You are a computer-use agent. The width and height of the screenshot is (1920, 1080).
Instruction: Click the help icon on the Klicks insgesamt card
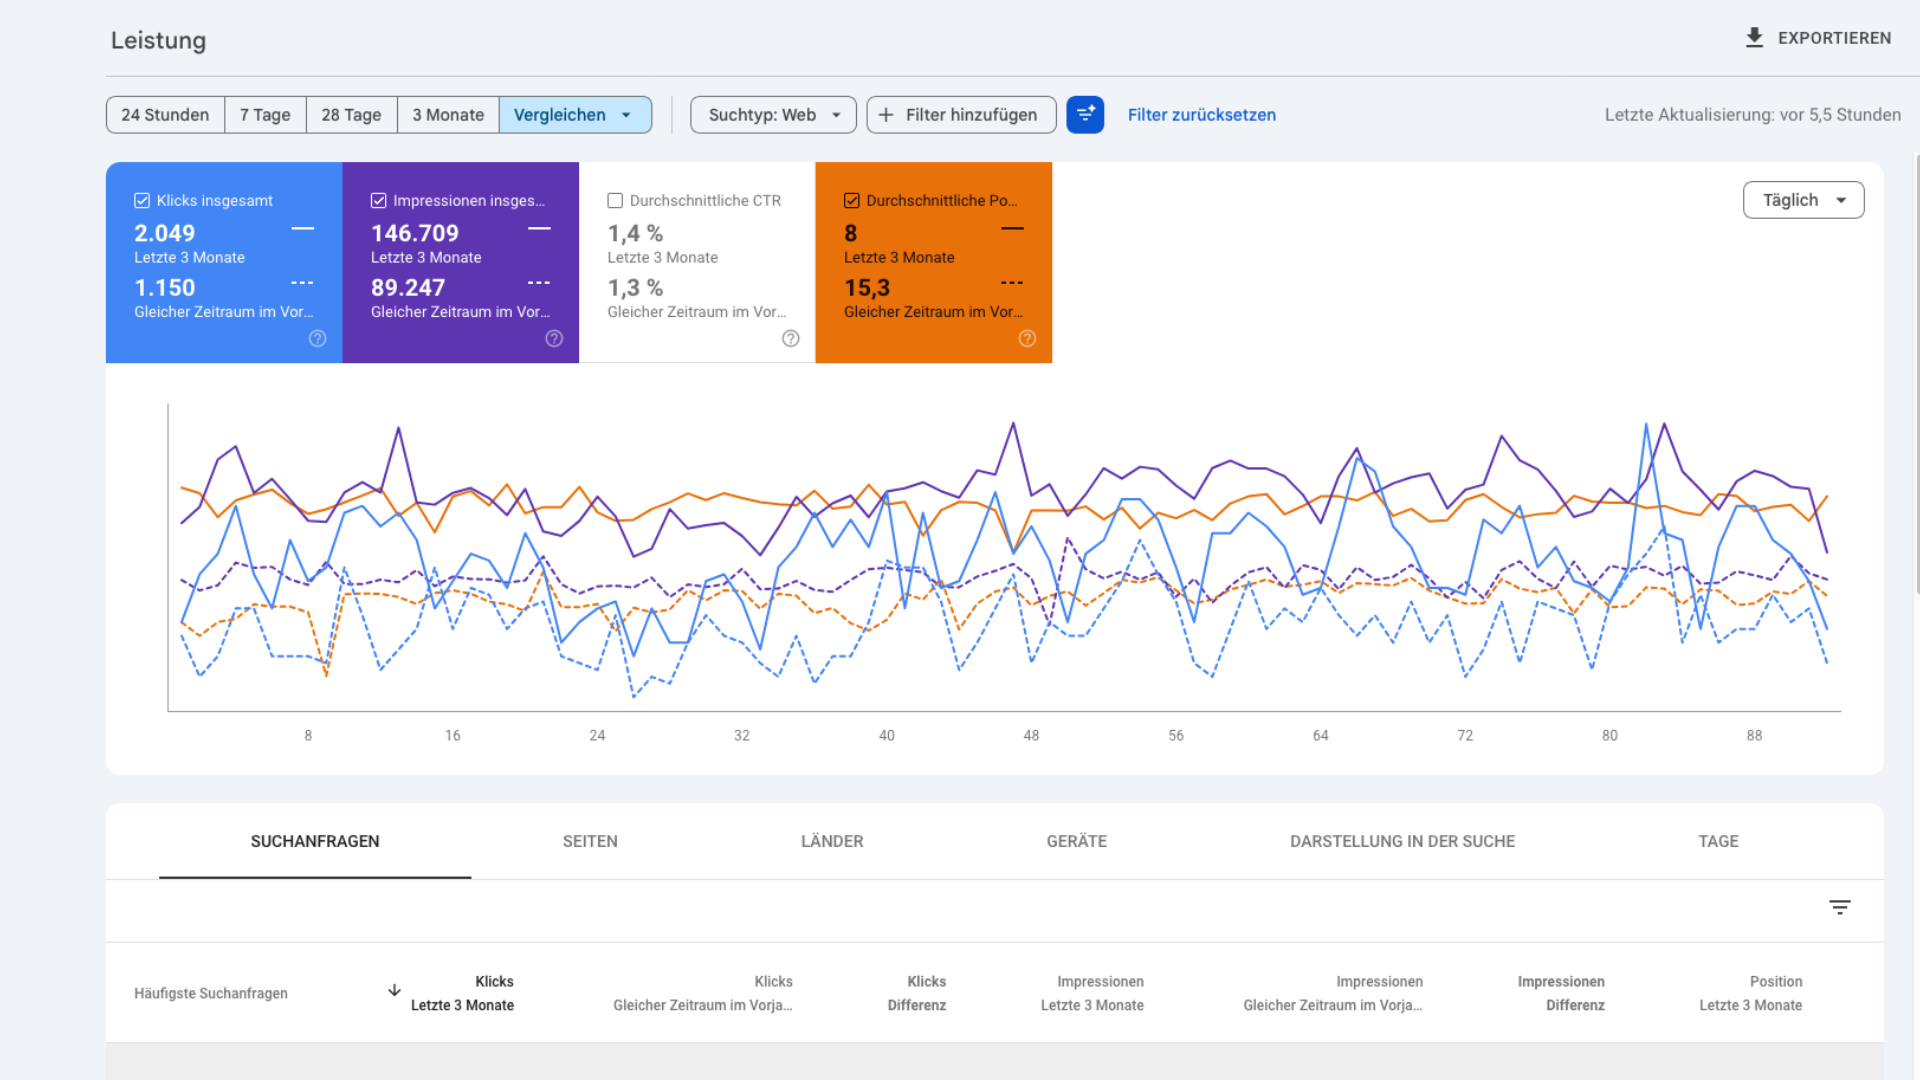coord(317,339)
